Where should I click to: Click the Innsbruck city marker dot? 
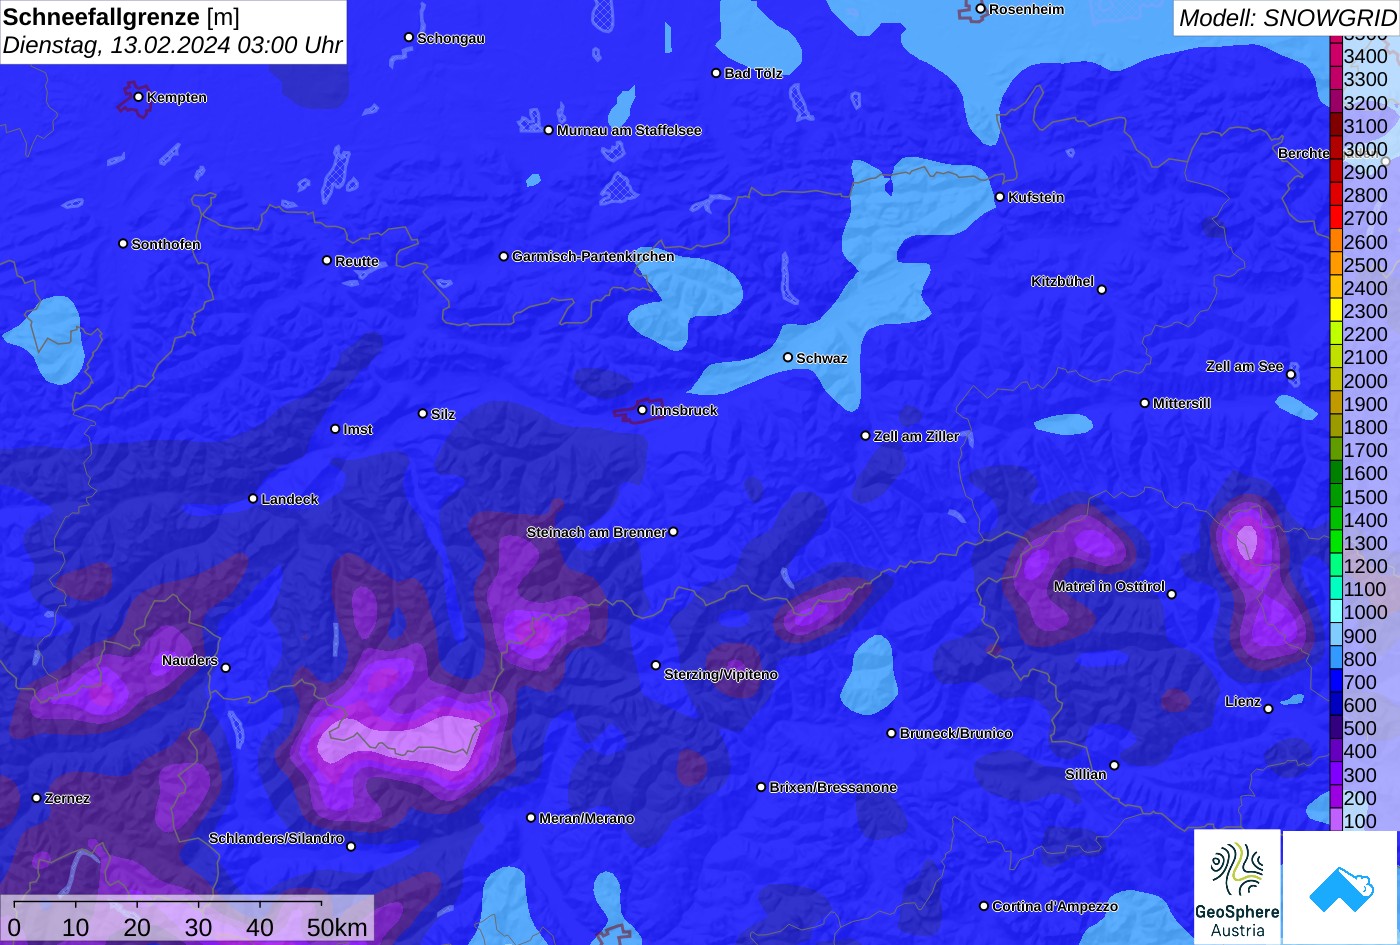[642, 410]
